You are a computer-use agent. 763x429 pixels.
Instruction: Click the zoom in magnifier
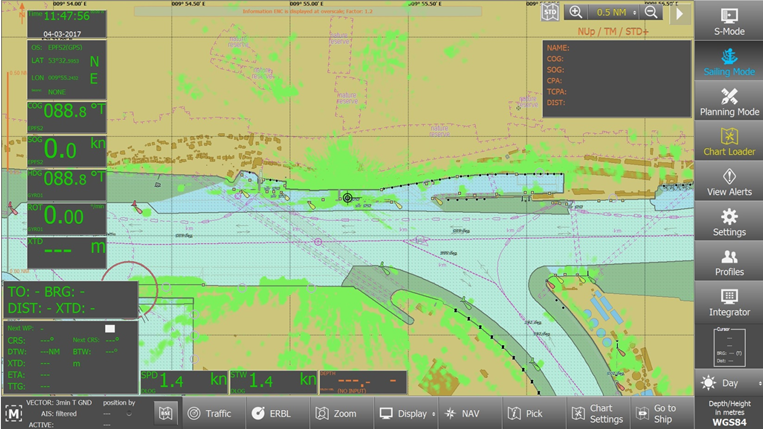click(576, 13)
